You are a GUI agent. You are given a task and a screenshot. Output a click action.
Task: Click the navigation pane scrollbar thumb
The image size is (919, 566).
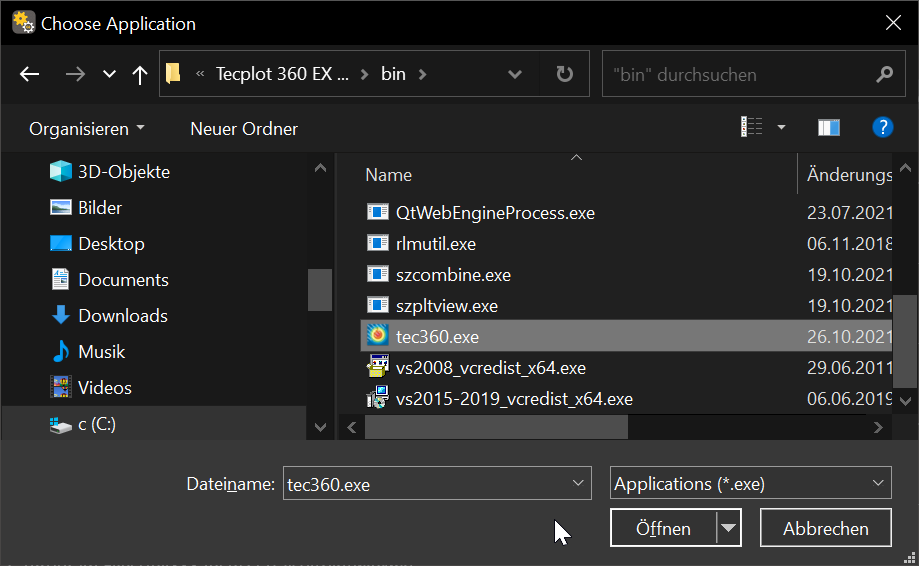(320, 289)
